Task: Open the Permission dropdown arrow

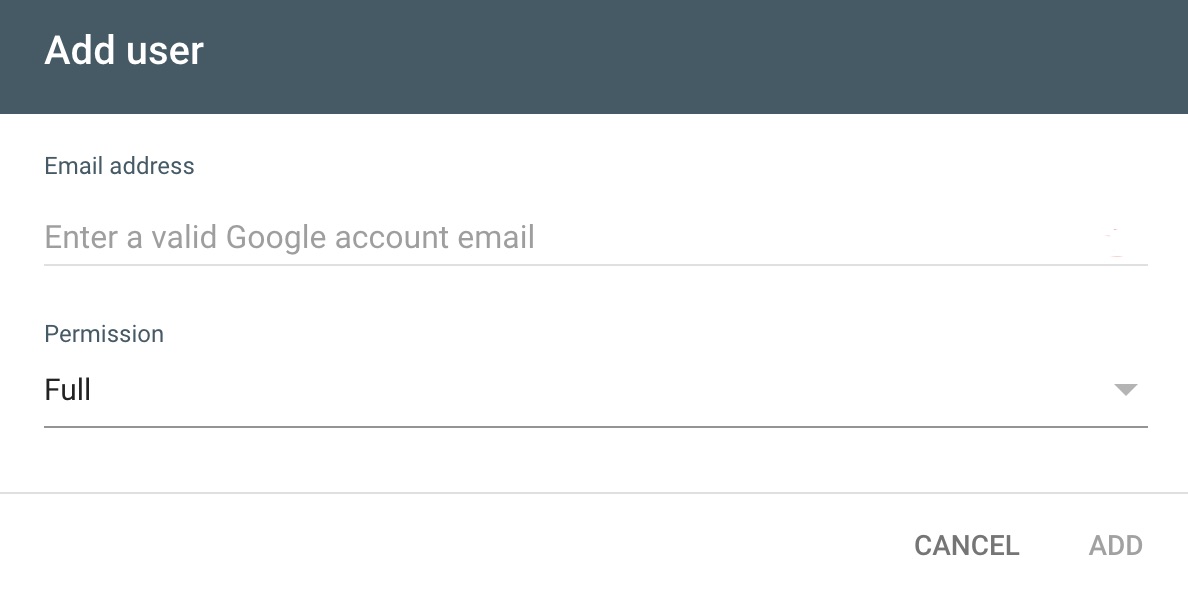Action: [1126, 390]
